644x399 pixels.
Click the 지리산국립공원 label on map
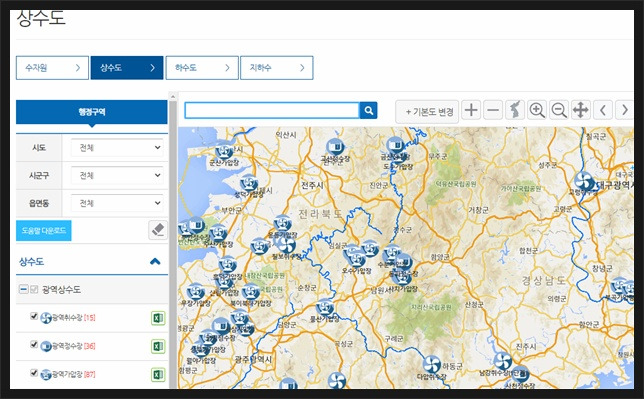(431, 307)
